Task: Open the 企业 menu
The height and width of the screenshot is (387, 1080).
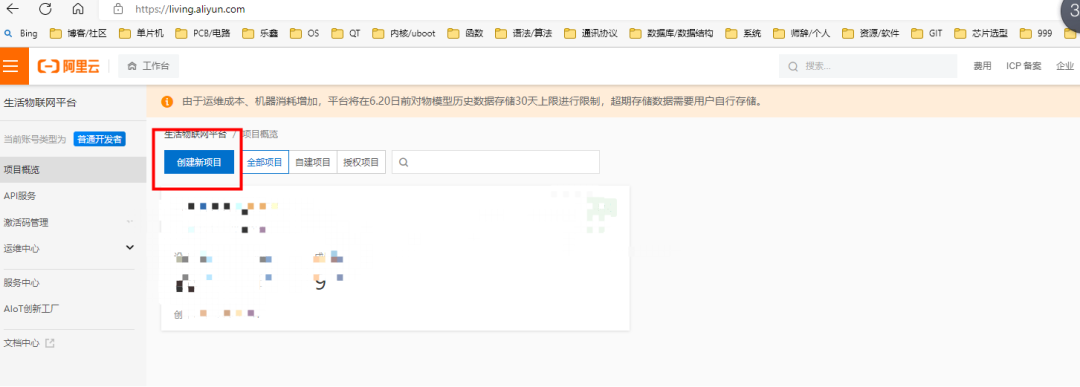Action: click(x=1065, y=66)
